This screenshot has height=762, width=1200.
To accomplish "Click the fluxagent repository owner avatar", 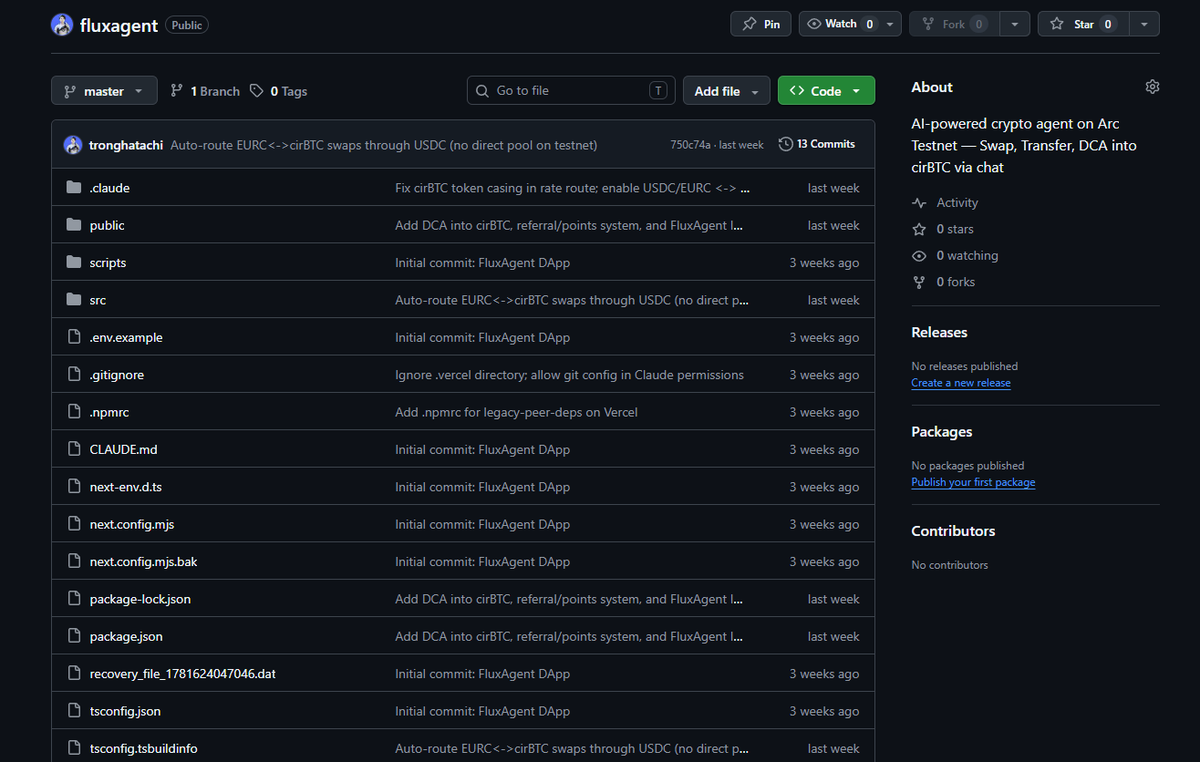I will [x=62, y=25].
